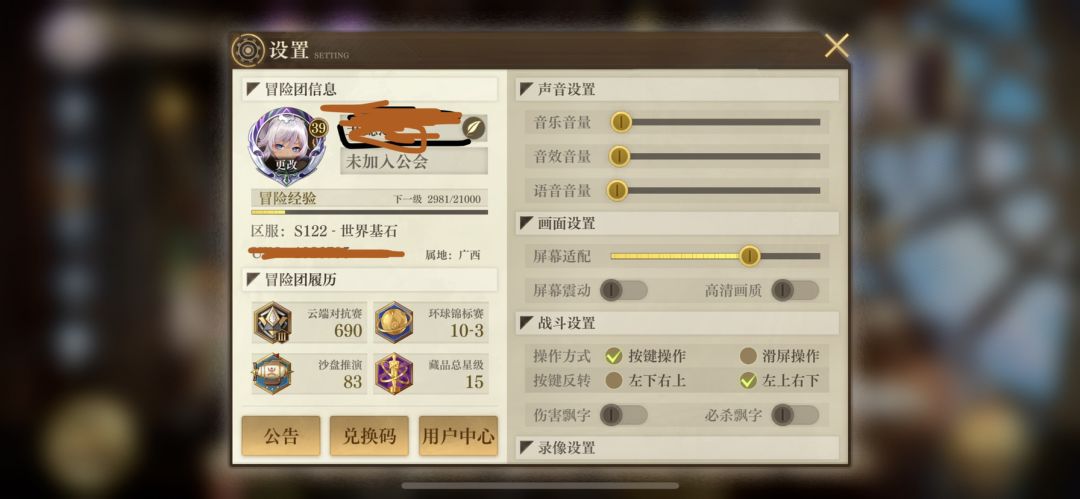
Task: Close the settings panel with X
Action: point(837,45)
